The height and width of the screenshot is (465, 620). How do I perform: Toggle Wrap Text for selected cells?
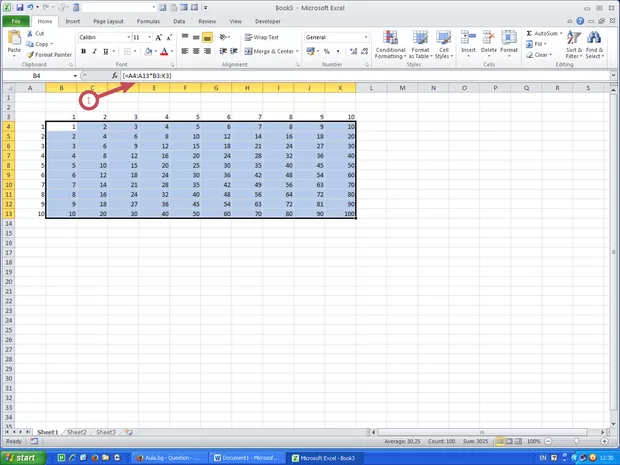262,37
